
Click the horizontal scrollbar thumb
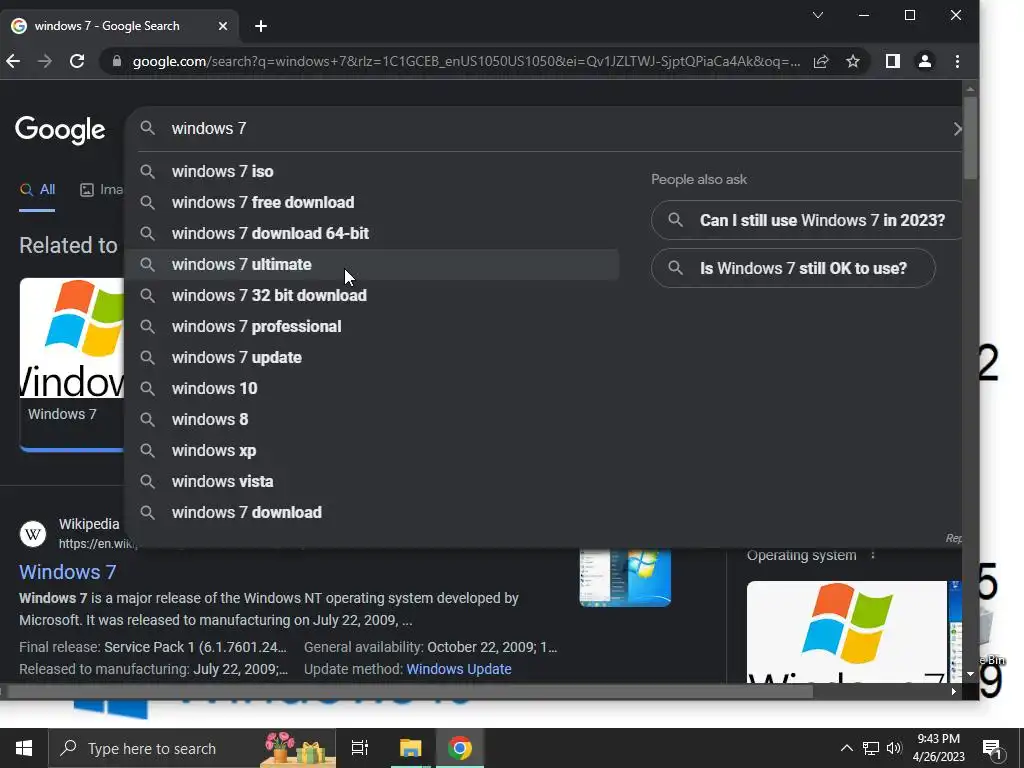tap(410, 692)
